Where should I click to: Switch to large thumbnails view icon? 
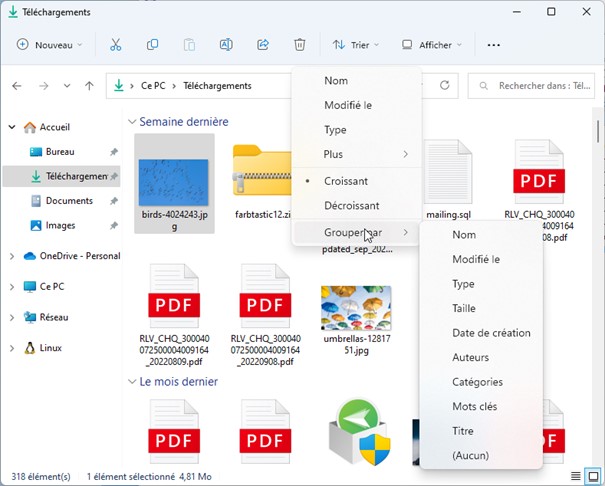(591, 476)
